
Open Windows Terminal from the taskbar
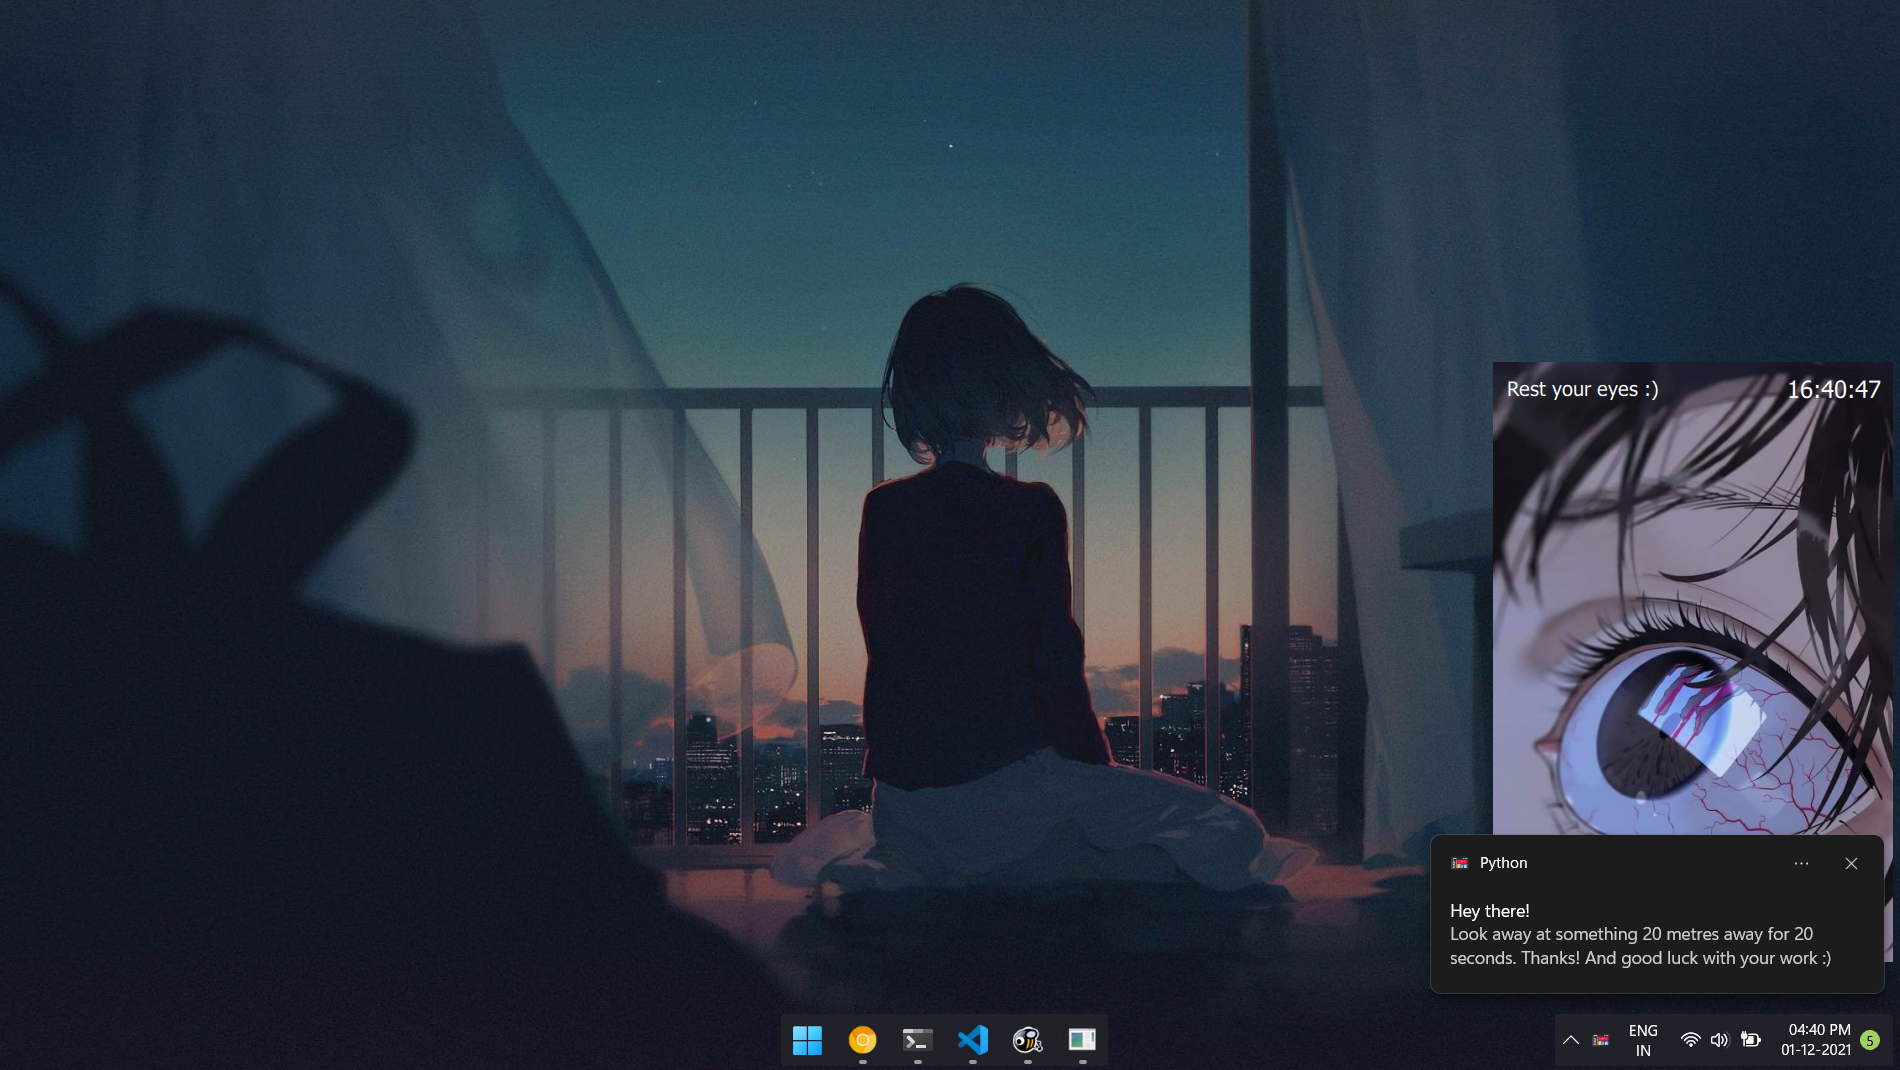[x=917, y=1040]
